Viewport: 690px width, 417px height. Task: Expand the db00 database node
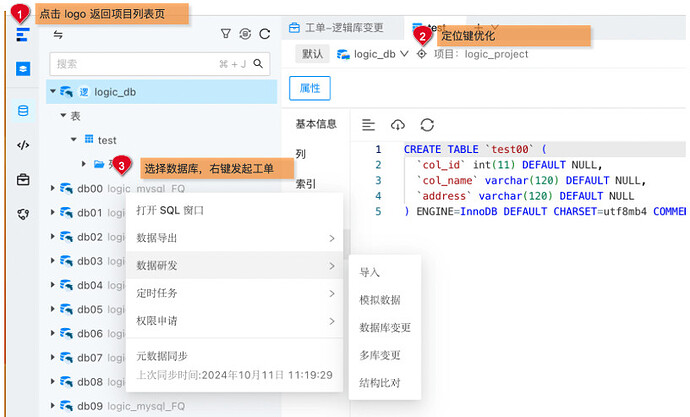click(x=52, y=188)
